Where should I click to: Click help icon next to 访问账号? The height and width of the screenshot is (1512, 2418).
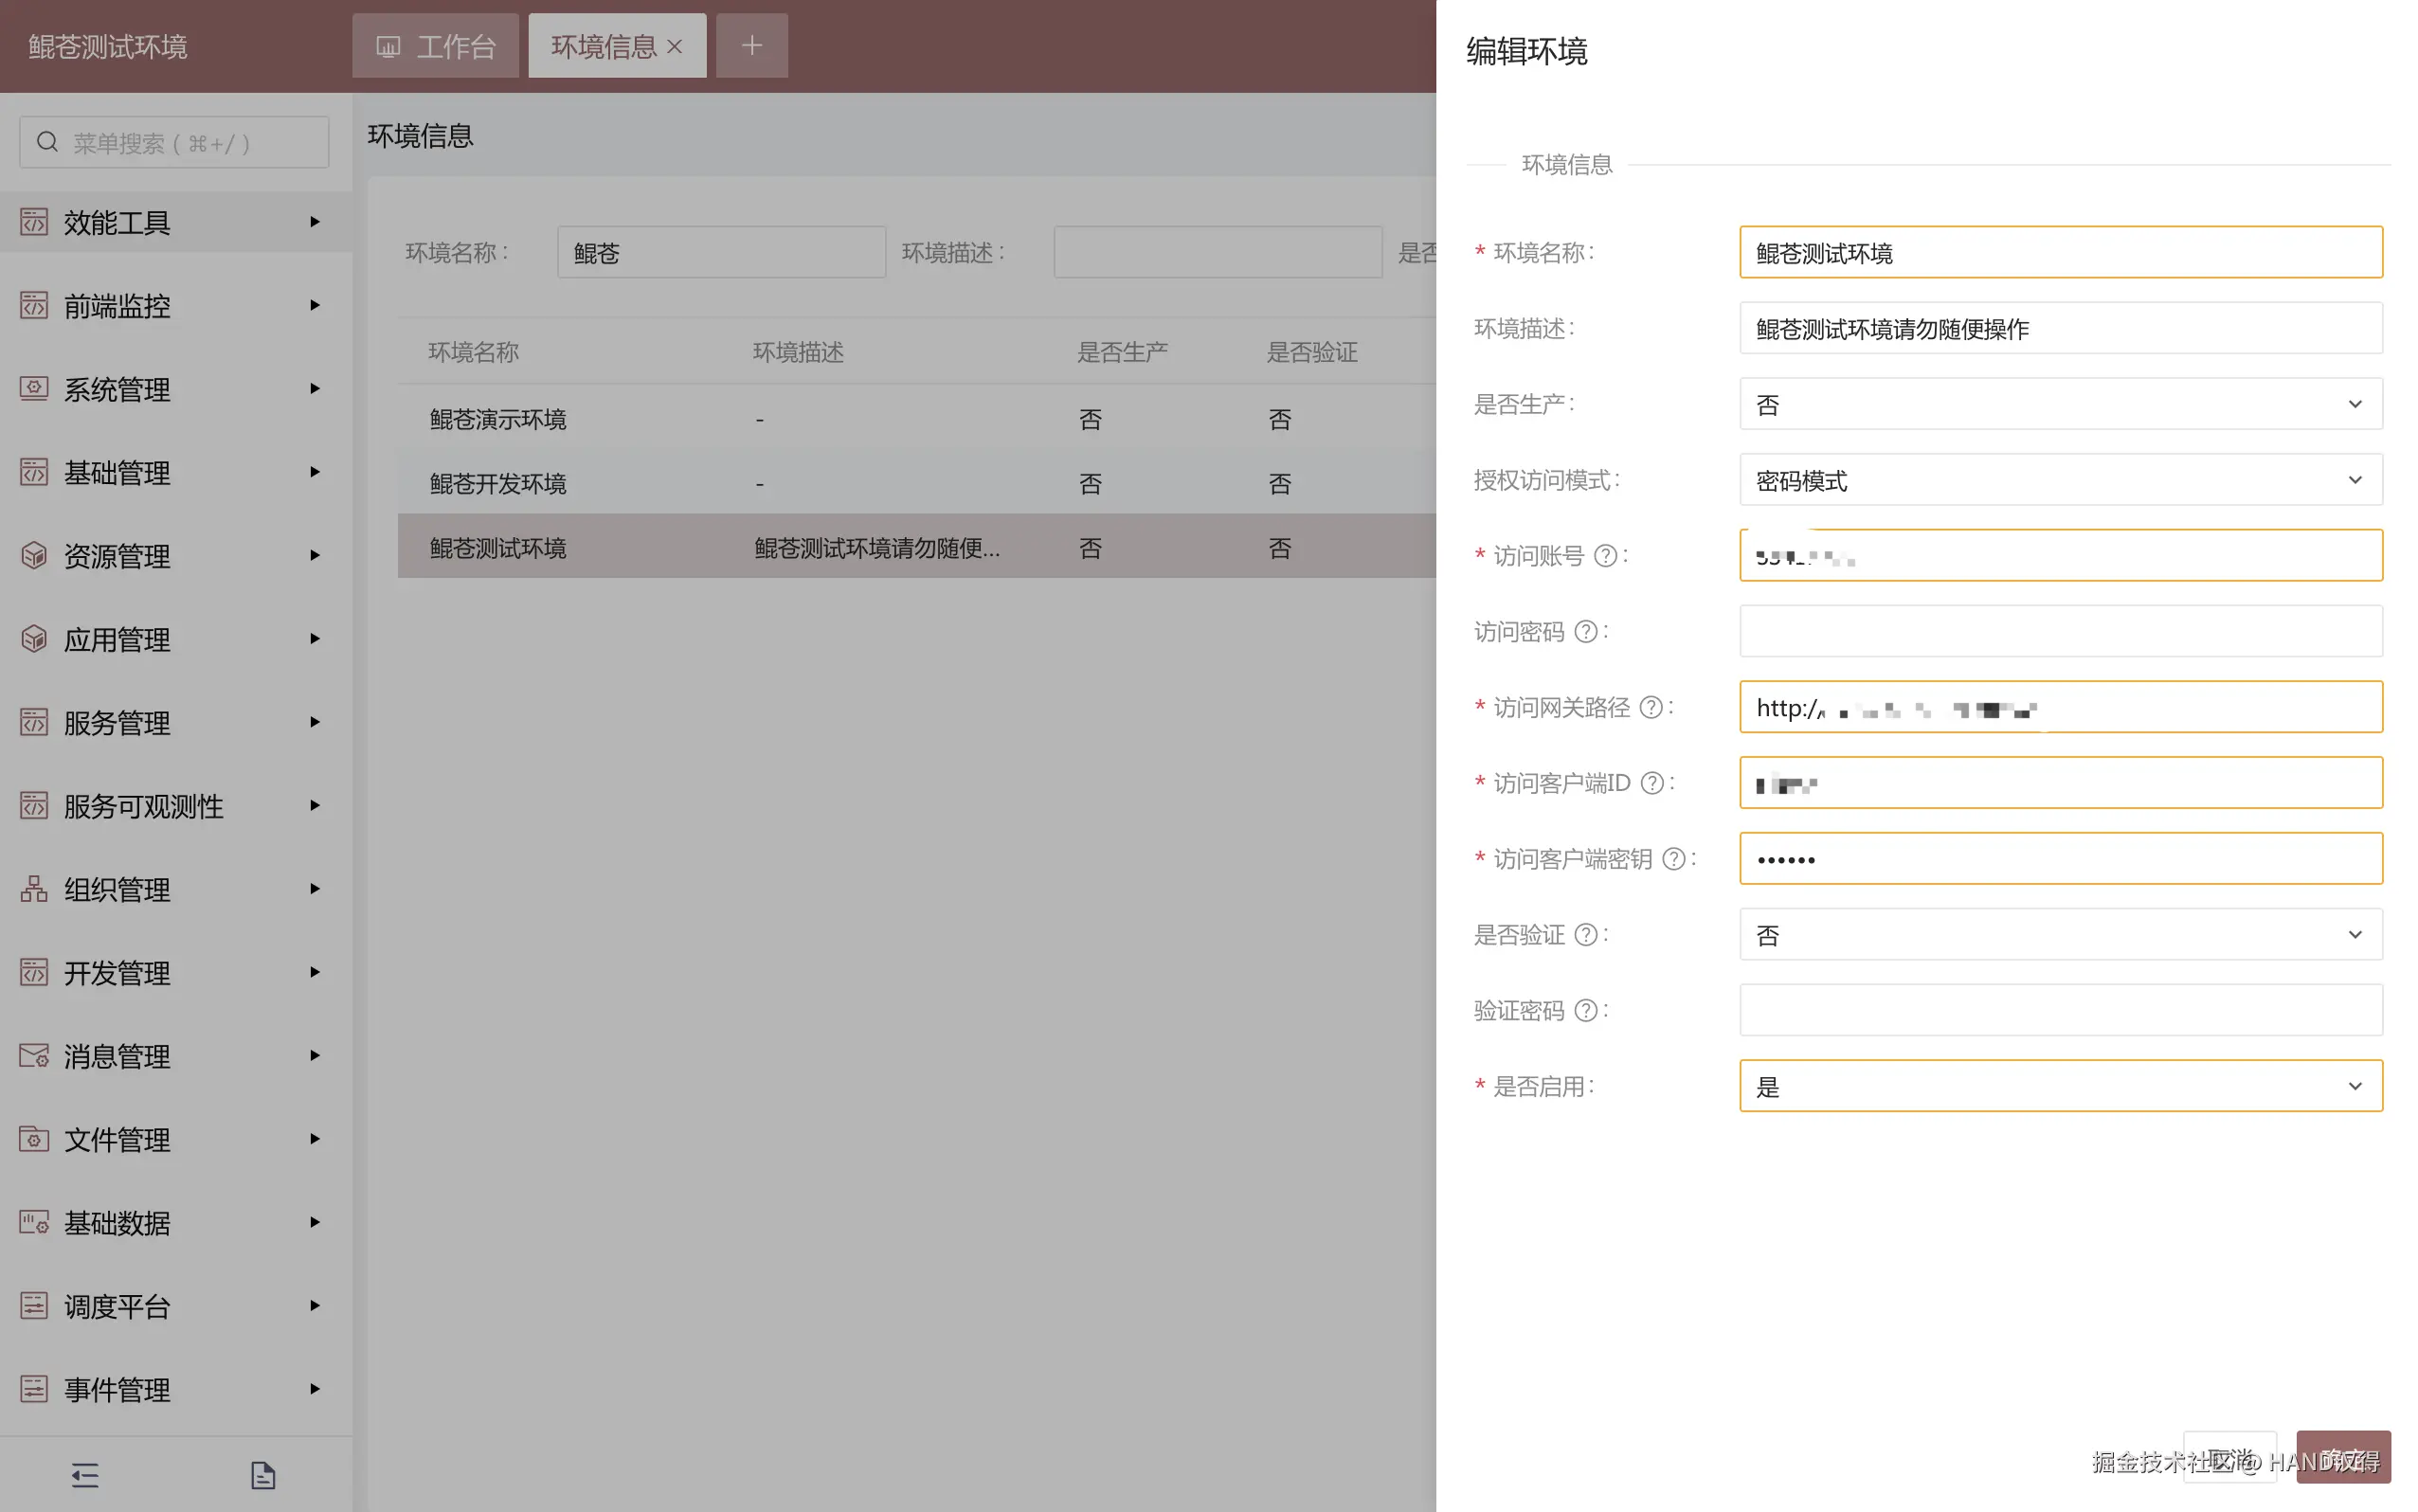click(x=1604, y=556)
